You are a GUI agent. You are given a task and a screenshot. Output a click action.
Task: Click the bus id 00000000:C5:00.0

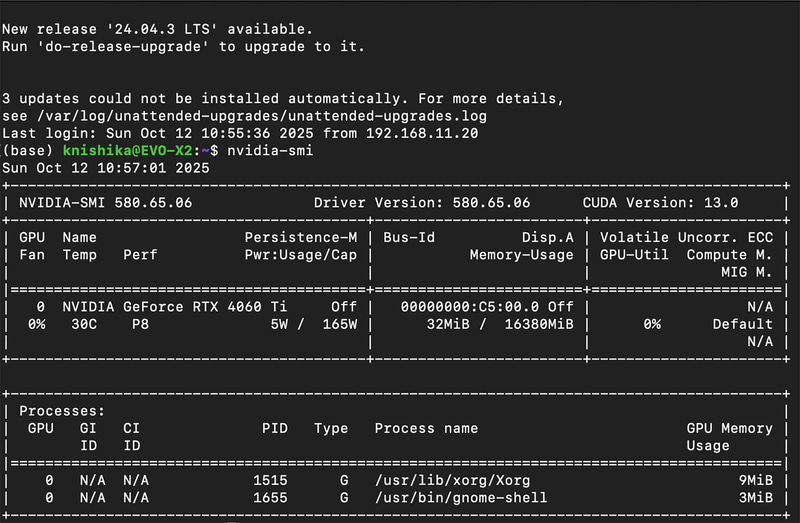470,307
